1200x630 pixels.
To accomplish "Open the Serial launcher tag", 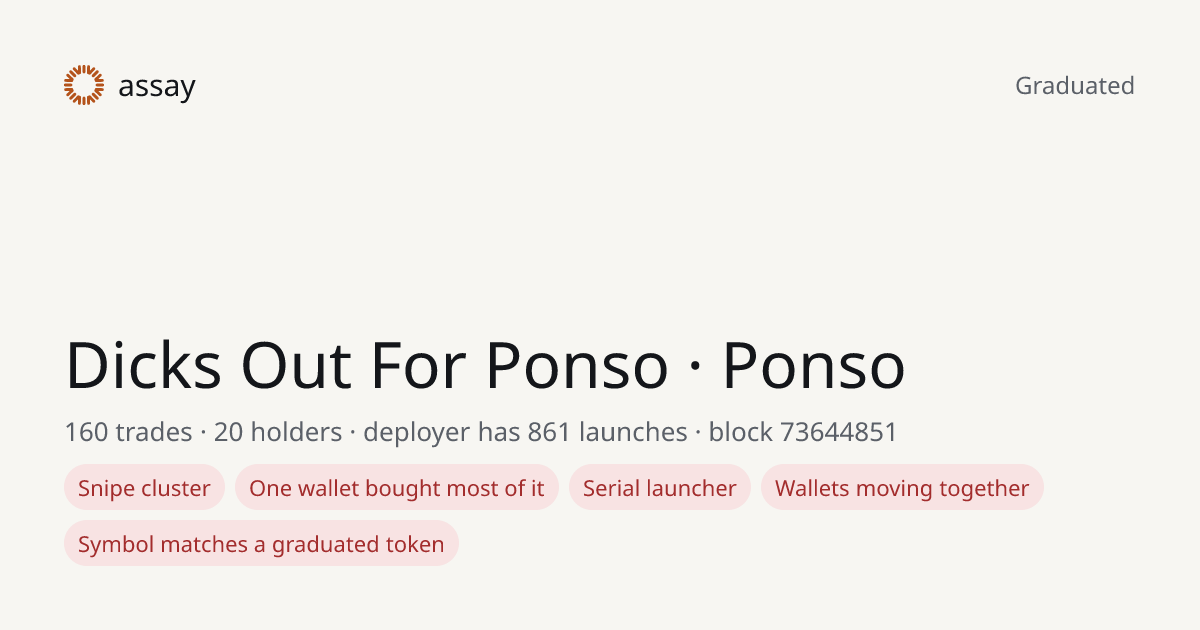I will pyautogui.click(x=660, y=488).
